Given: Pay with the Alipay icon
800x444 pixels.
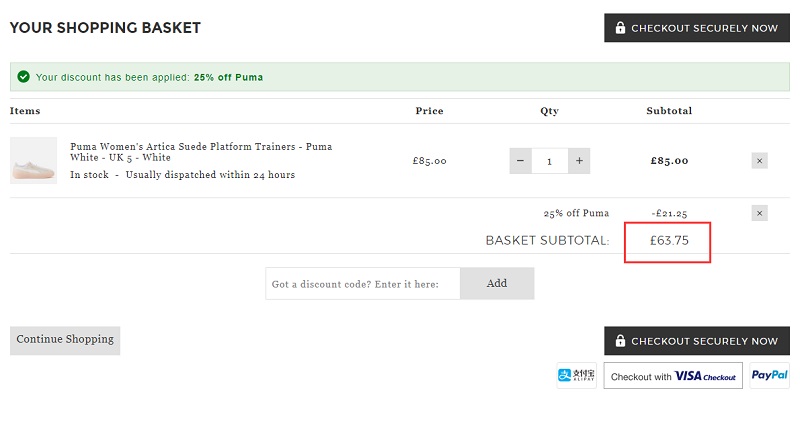Looking at the screenshot, I should point(577,376).
